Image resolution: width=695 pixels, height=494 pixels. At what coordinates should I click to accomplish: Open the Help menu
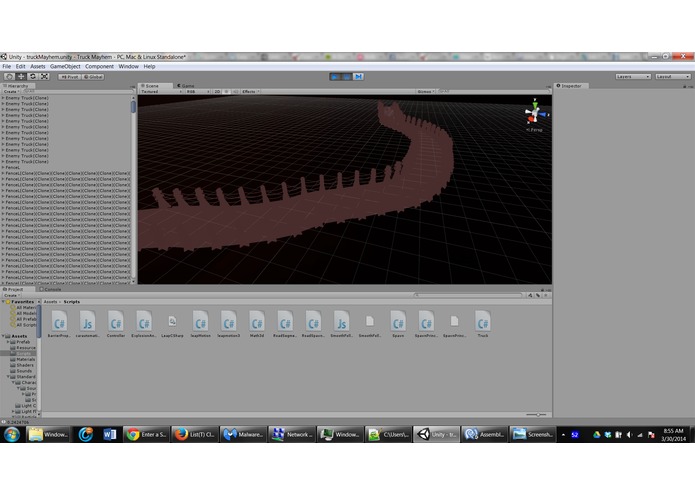point(149,66)
